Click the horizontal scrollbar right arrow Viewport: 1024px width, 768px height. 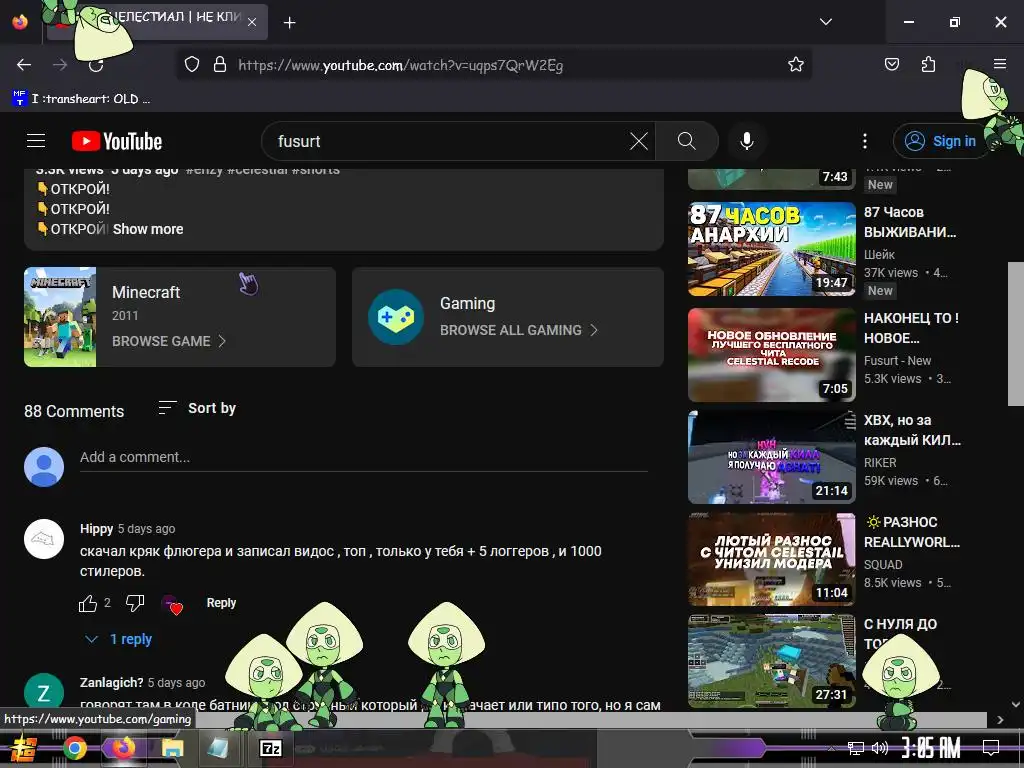click(1000, 720)
